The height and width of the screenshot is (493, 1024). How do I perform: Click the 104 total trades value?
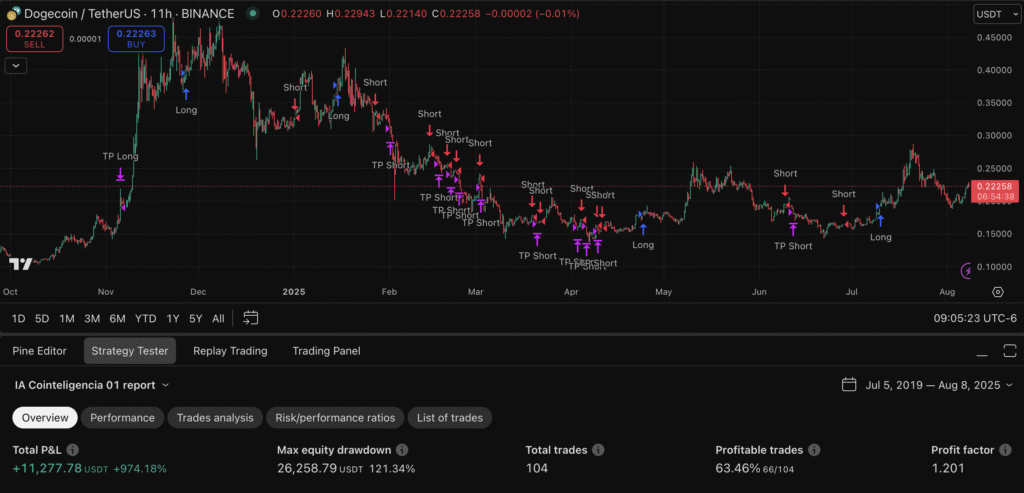[537, 468]
